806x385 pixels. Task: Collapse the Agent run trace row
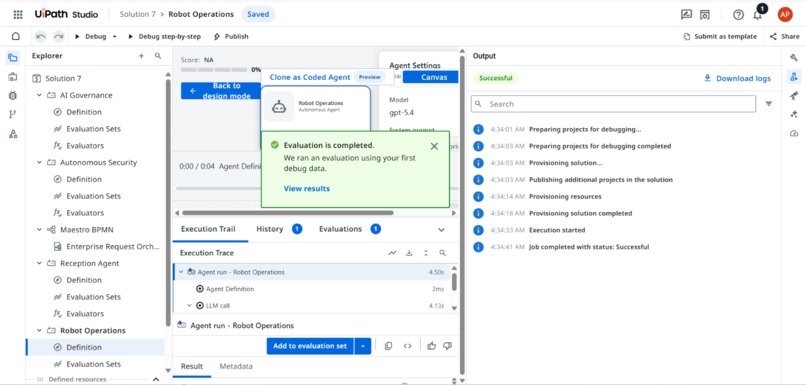[181, 272]
